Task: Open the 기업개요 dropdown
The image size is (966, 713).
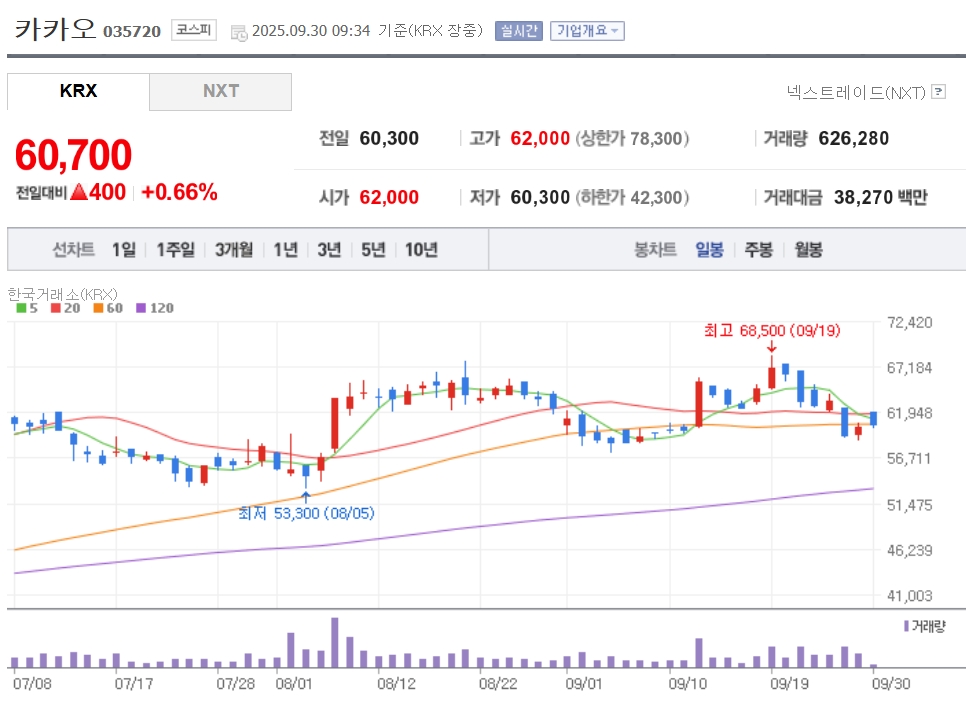Action: pos(587,31)
